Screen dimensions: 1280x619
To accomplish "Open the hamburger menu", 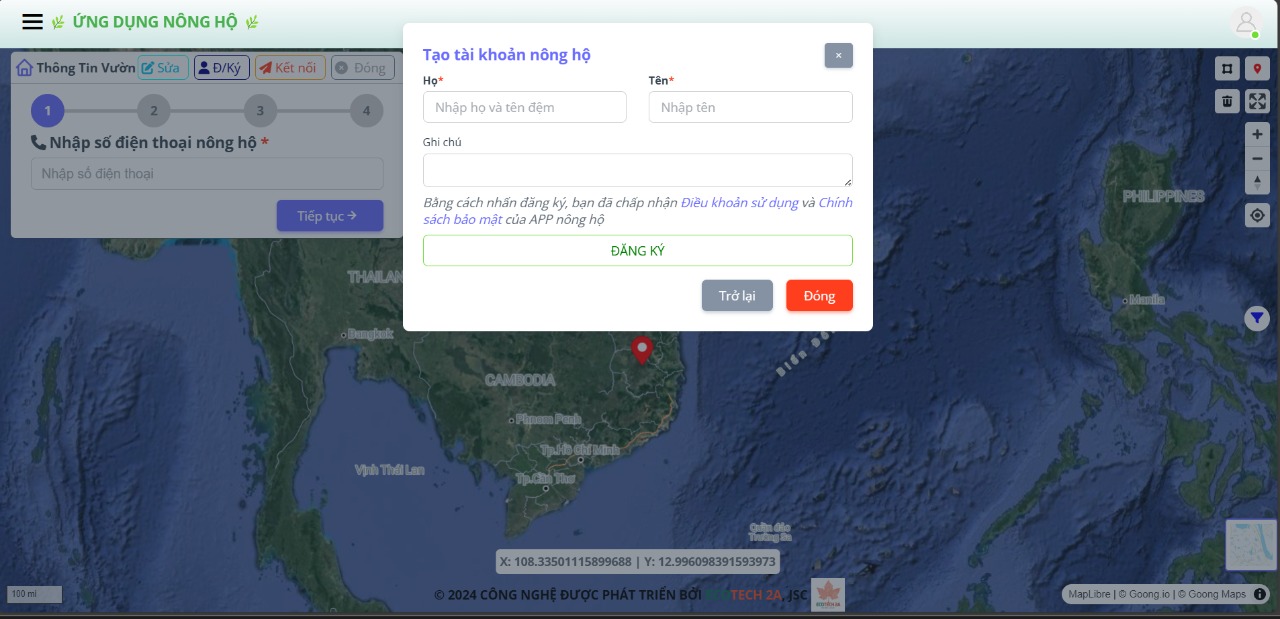I will tap(32, 22).
